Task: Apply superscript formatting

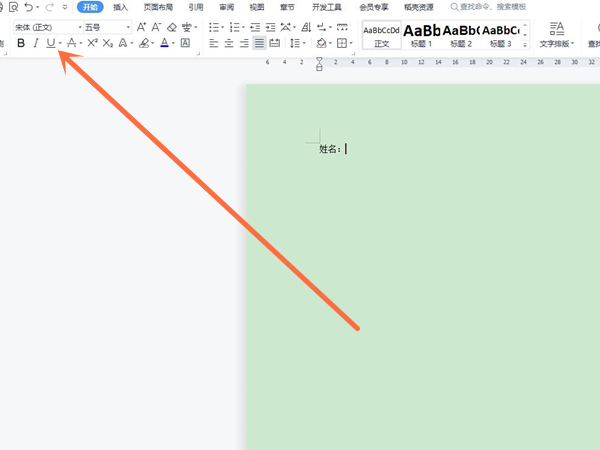Action: click(92, 44)
